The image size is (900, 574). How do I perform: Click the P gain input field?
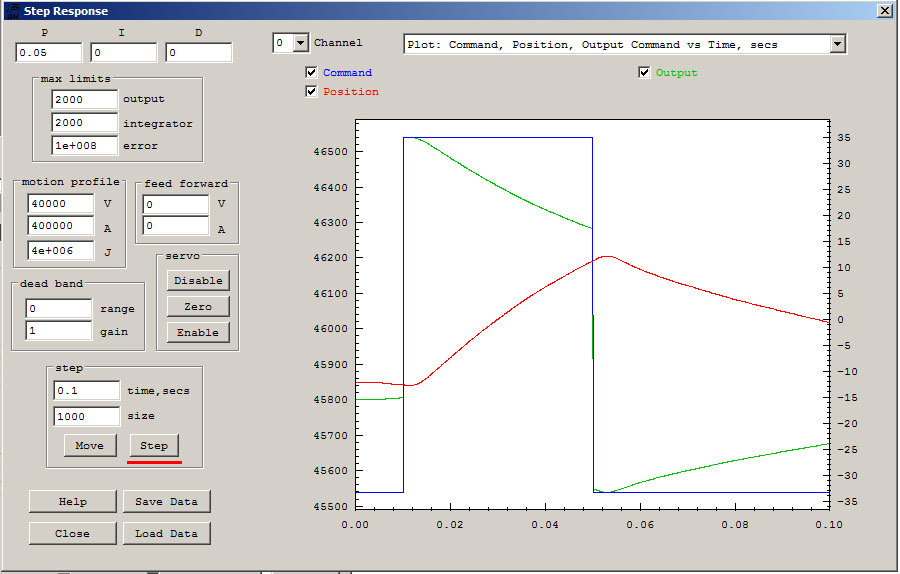click(x=49, y=52)
